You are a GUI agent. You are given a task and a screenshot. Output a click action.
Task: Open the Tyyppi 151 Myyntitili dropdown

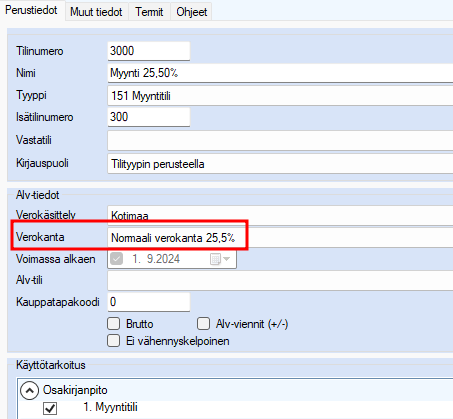tap(280, 96)
